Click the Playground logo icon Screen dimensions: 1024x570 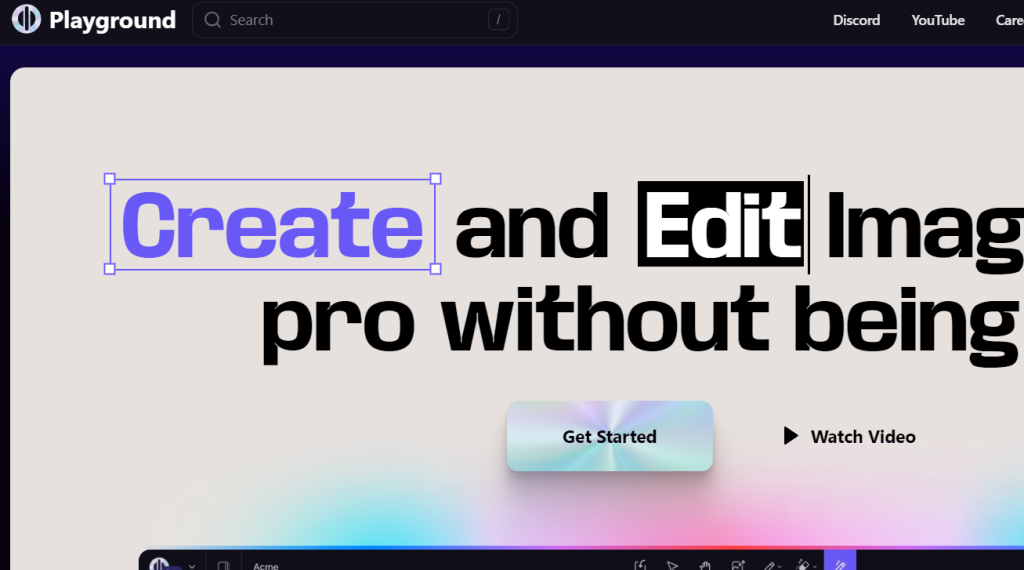[x=26, y=19]
